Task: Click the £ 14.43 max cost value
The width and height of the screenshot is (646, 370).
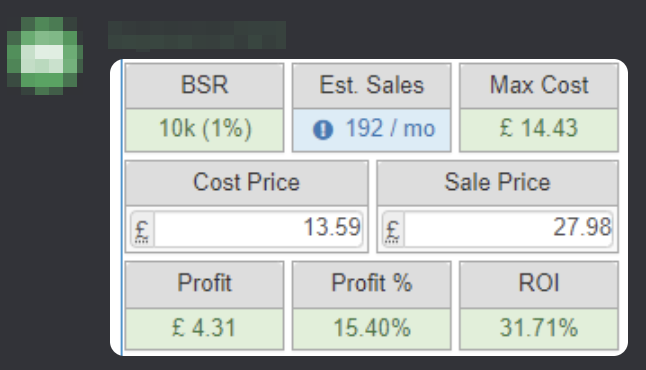Action: [539, 130]
